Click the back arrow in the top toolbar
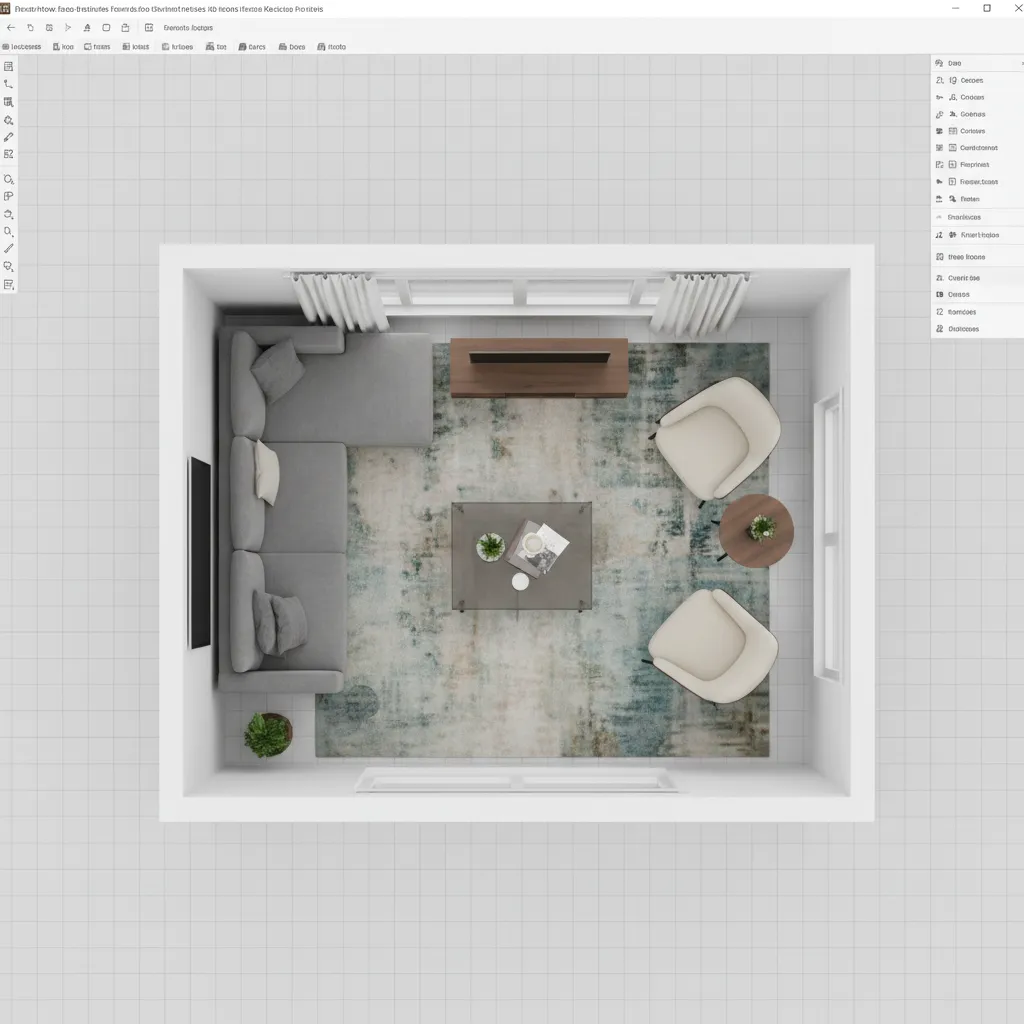This screenshot has height=1024, width=1024. pos(11,28)
